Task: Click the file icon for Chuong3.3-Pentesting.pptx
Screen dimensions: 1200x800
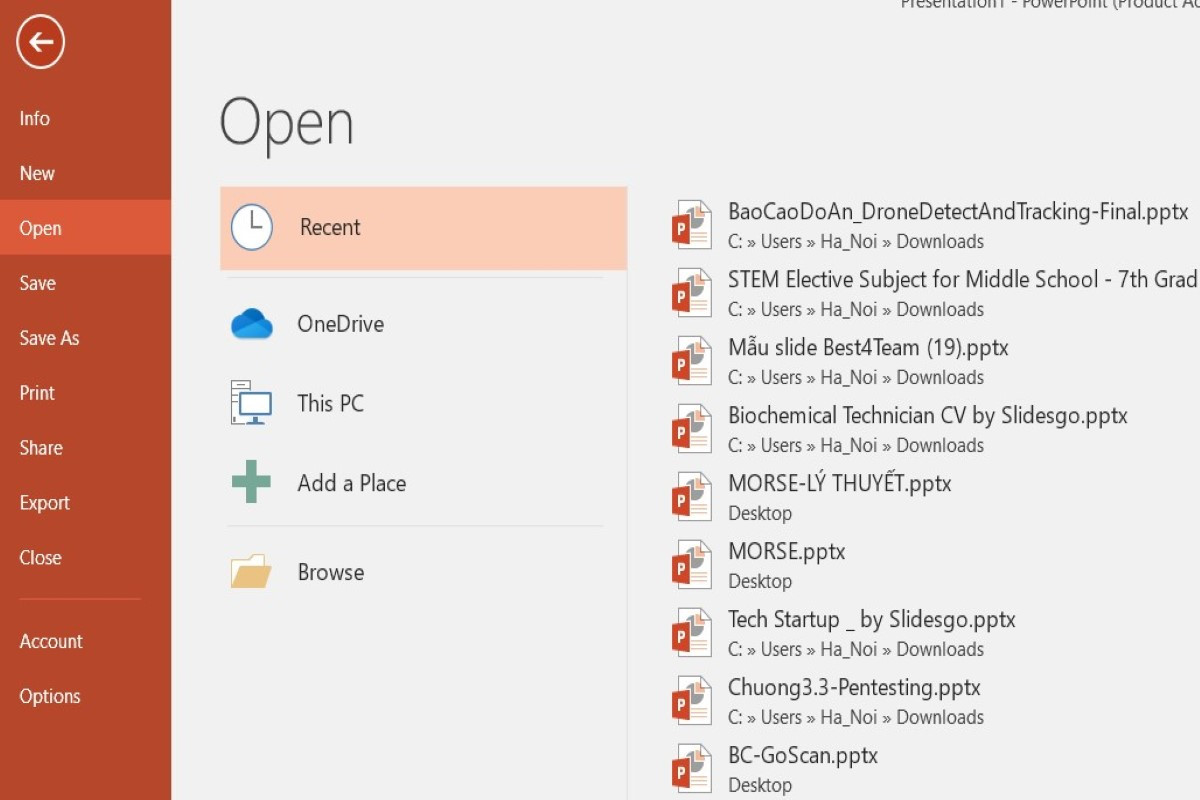Action: point(691,701)
